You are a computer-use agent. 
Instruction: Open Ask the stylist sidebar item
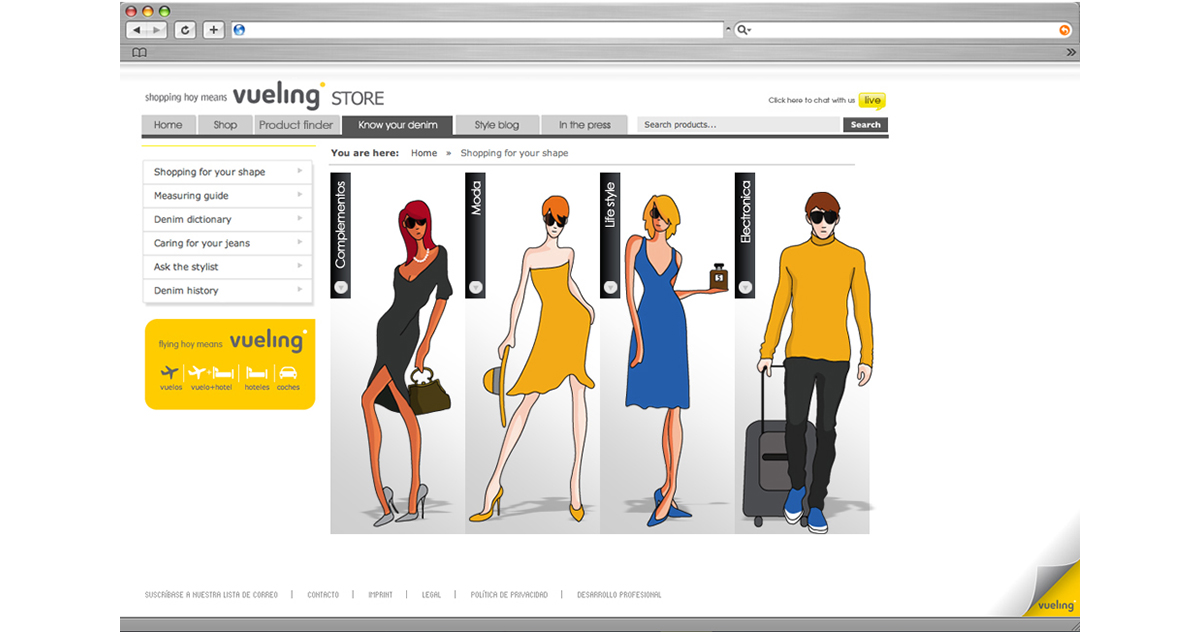(x=228, y=267)
